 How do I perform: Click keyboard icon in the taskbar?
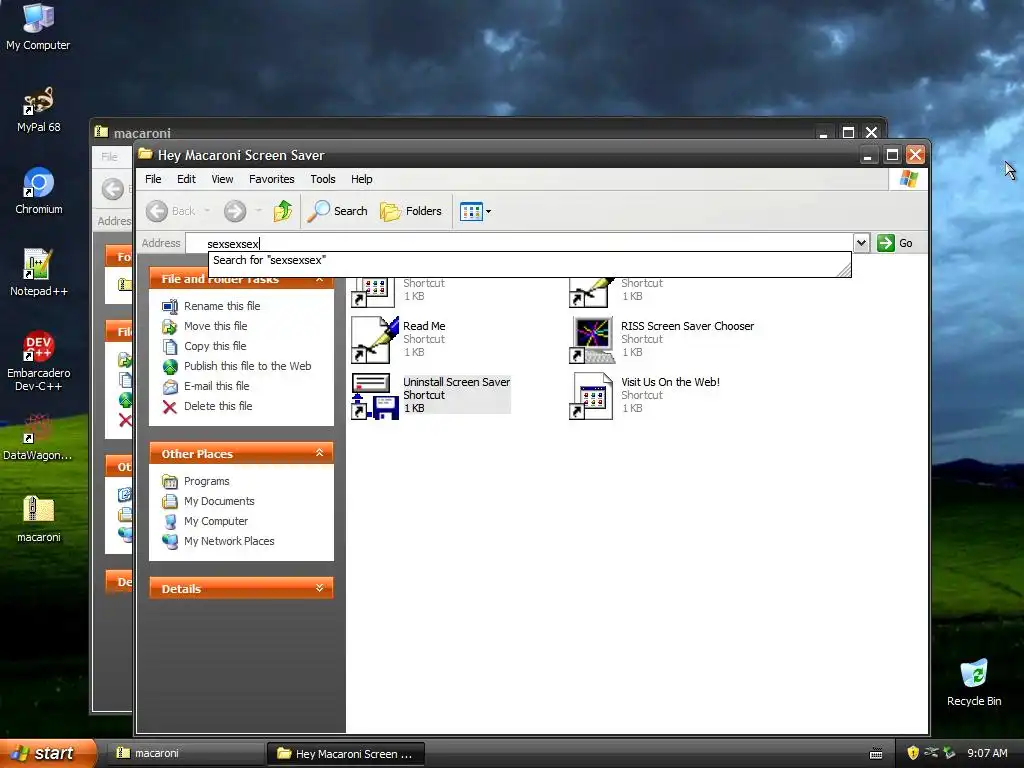pos(876,754)
